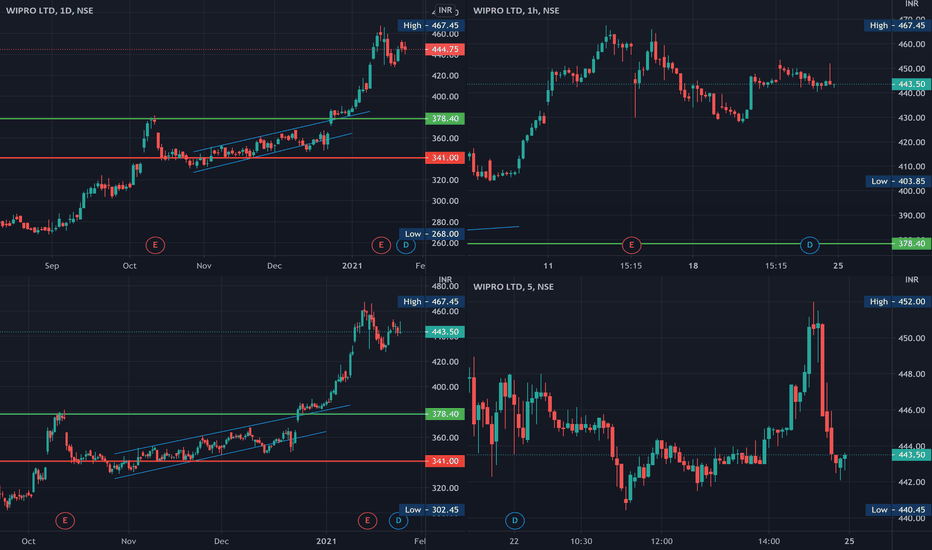The height and width of the screenshot is (550, 932).
Task: Click the 2021 label on 1D time axis
Action: pos(352,266)
